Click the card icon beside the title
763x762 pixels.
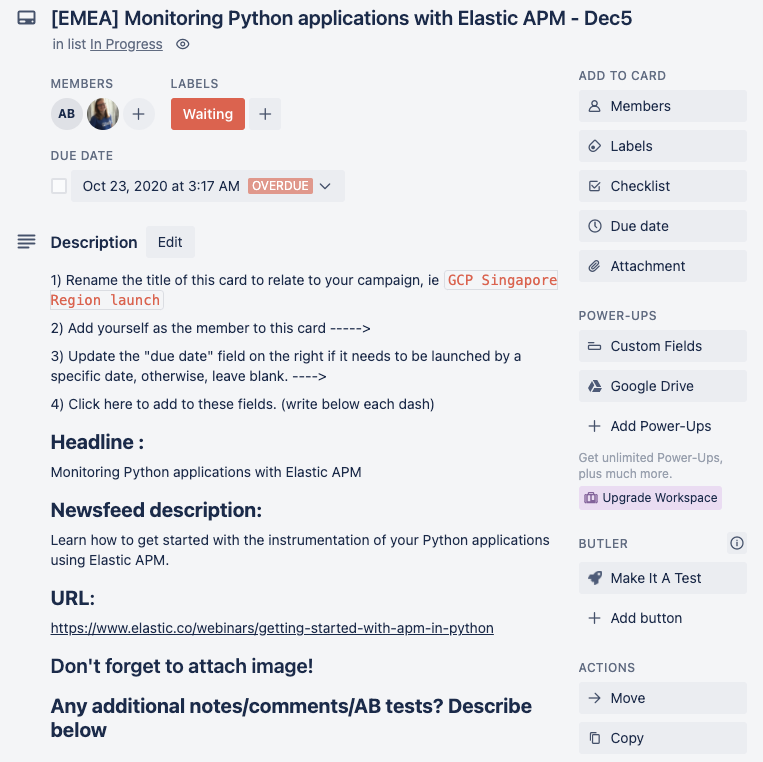click(26, 18)
